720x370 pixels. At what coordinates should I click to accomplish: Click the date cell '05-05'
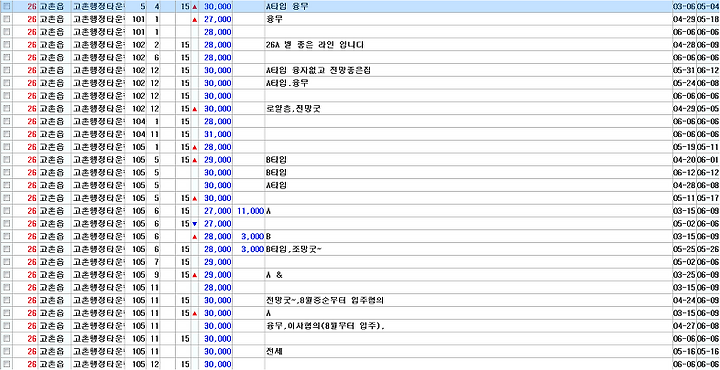708,109
